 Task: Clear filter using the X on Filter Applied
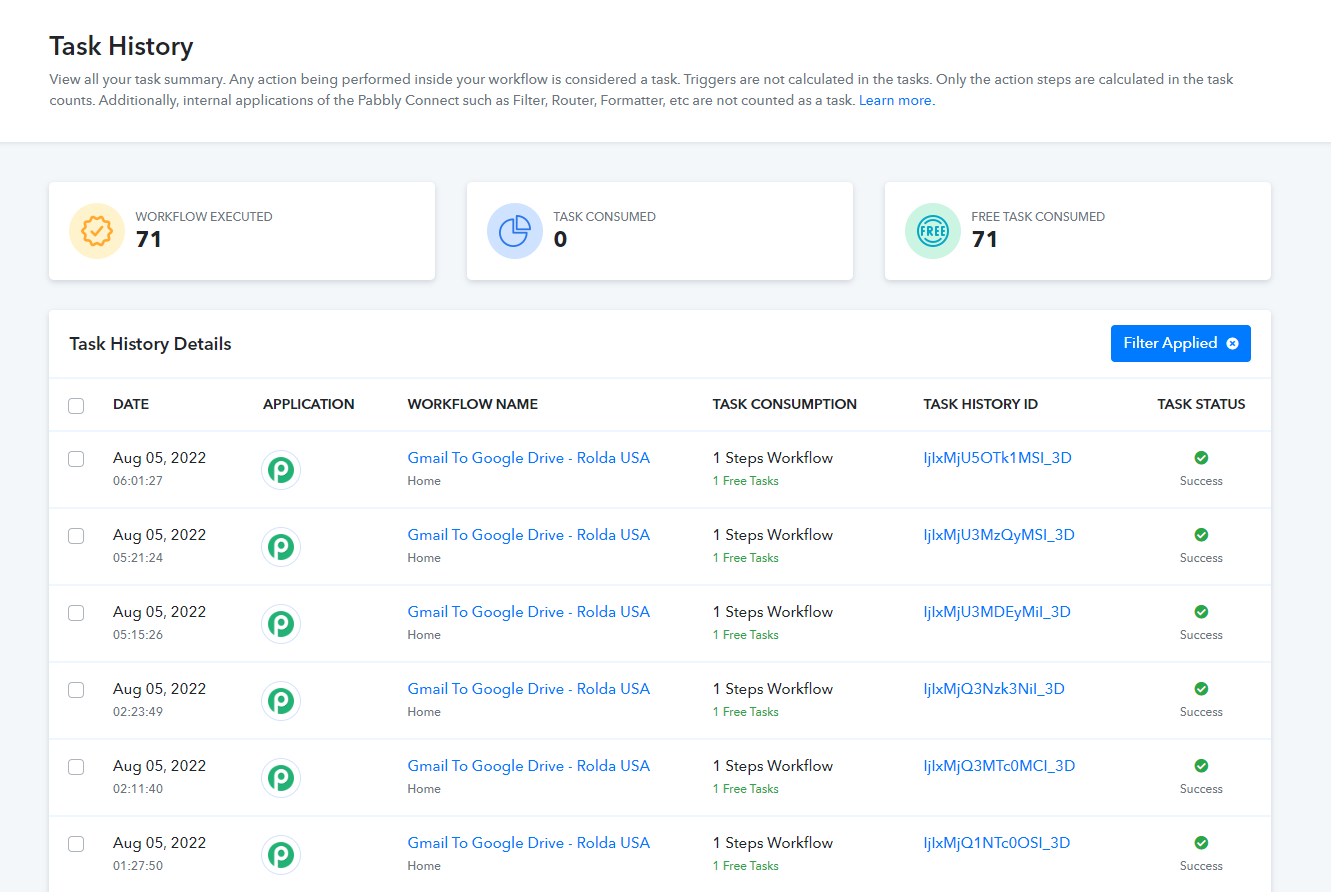[x=1232, y=344]
